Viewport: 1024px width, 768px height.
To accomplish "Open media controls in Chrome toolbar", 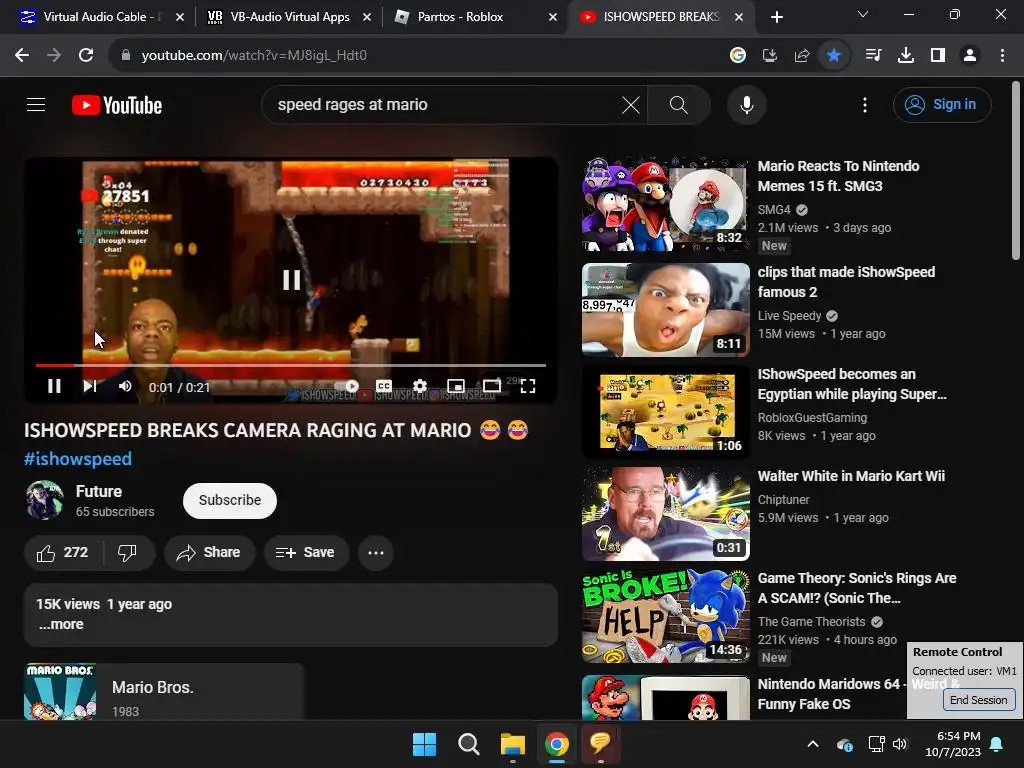I will click(x=873, y=56).
